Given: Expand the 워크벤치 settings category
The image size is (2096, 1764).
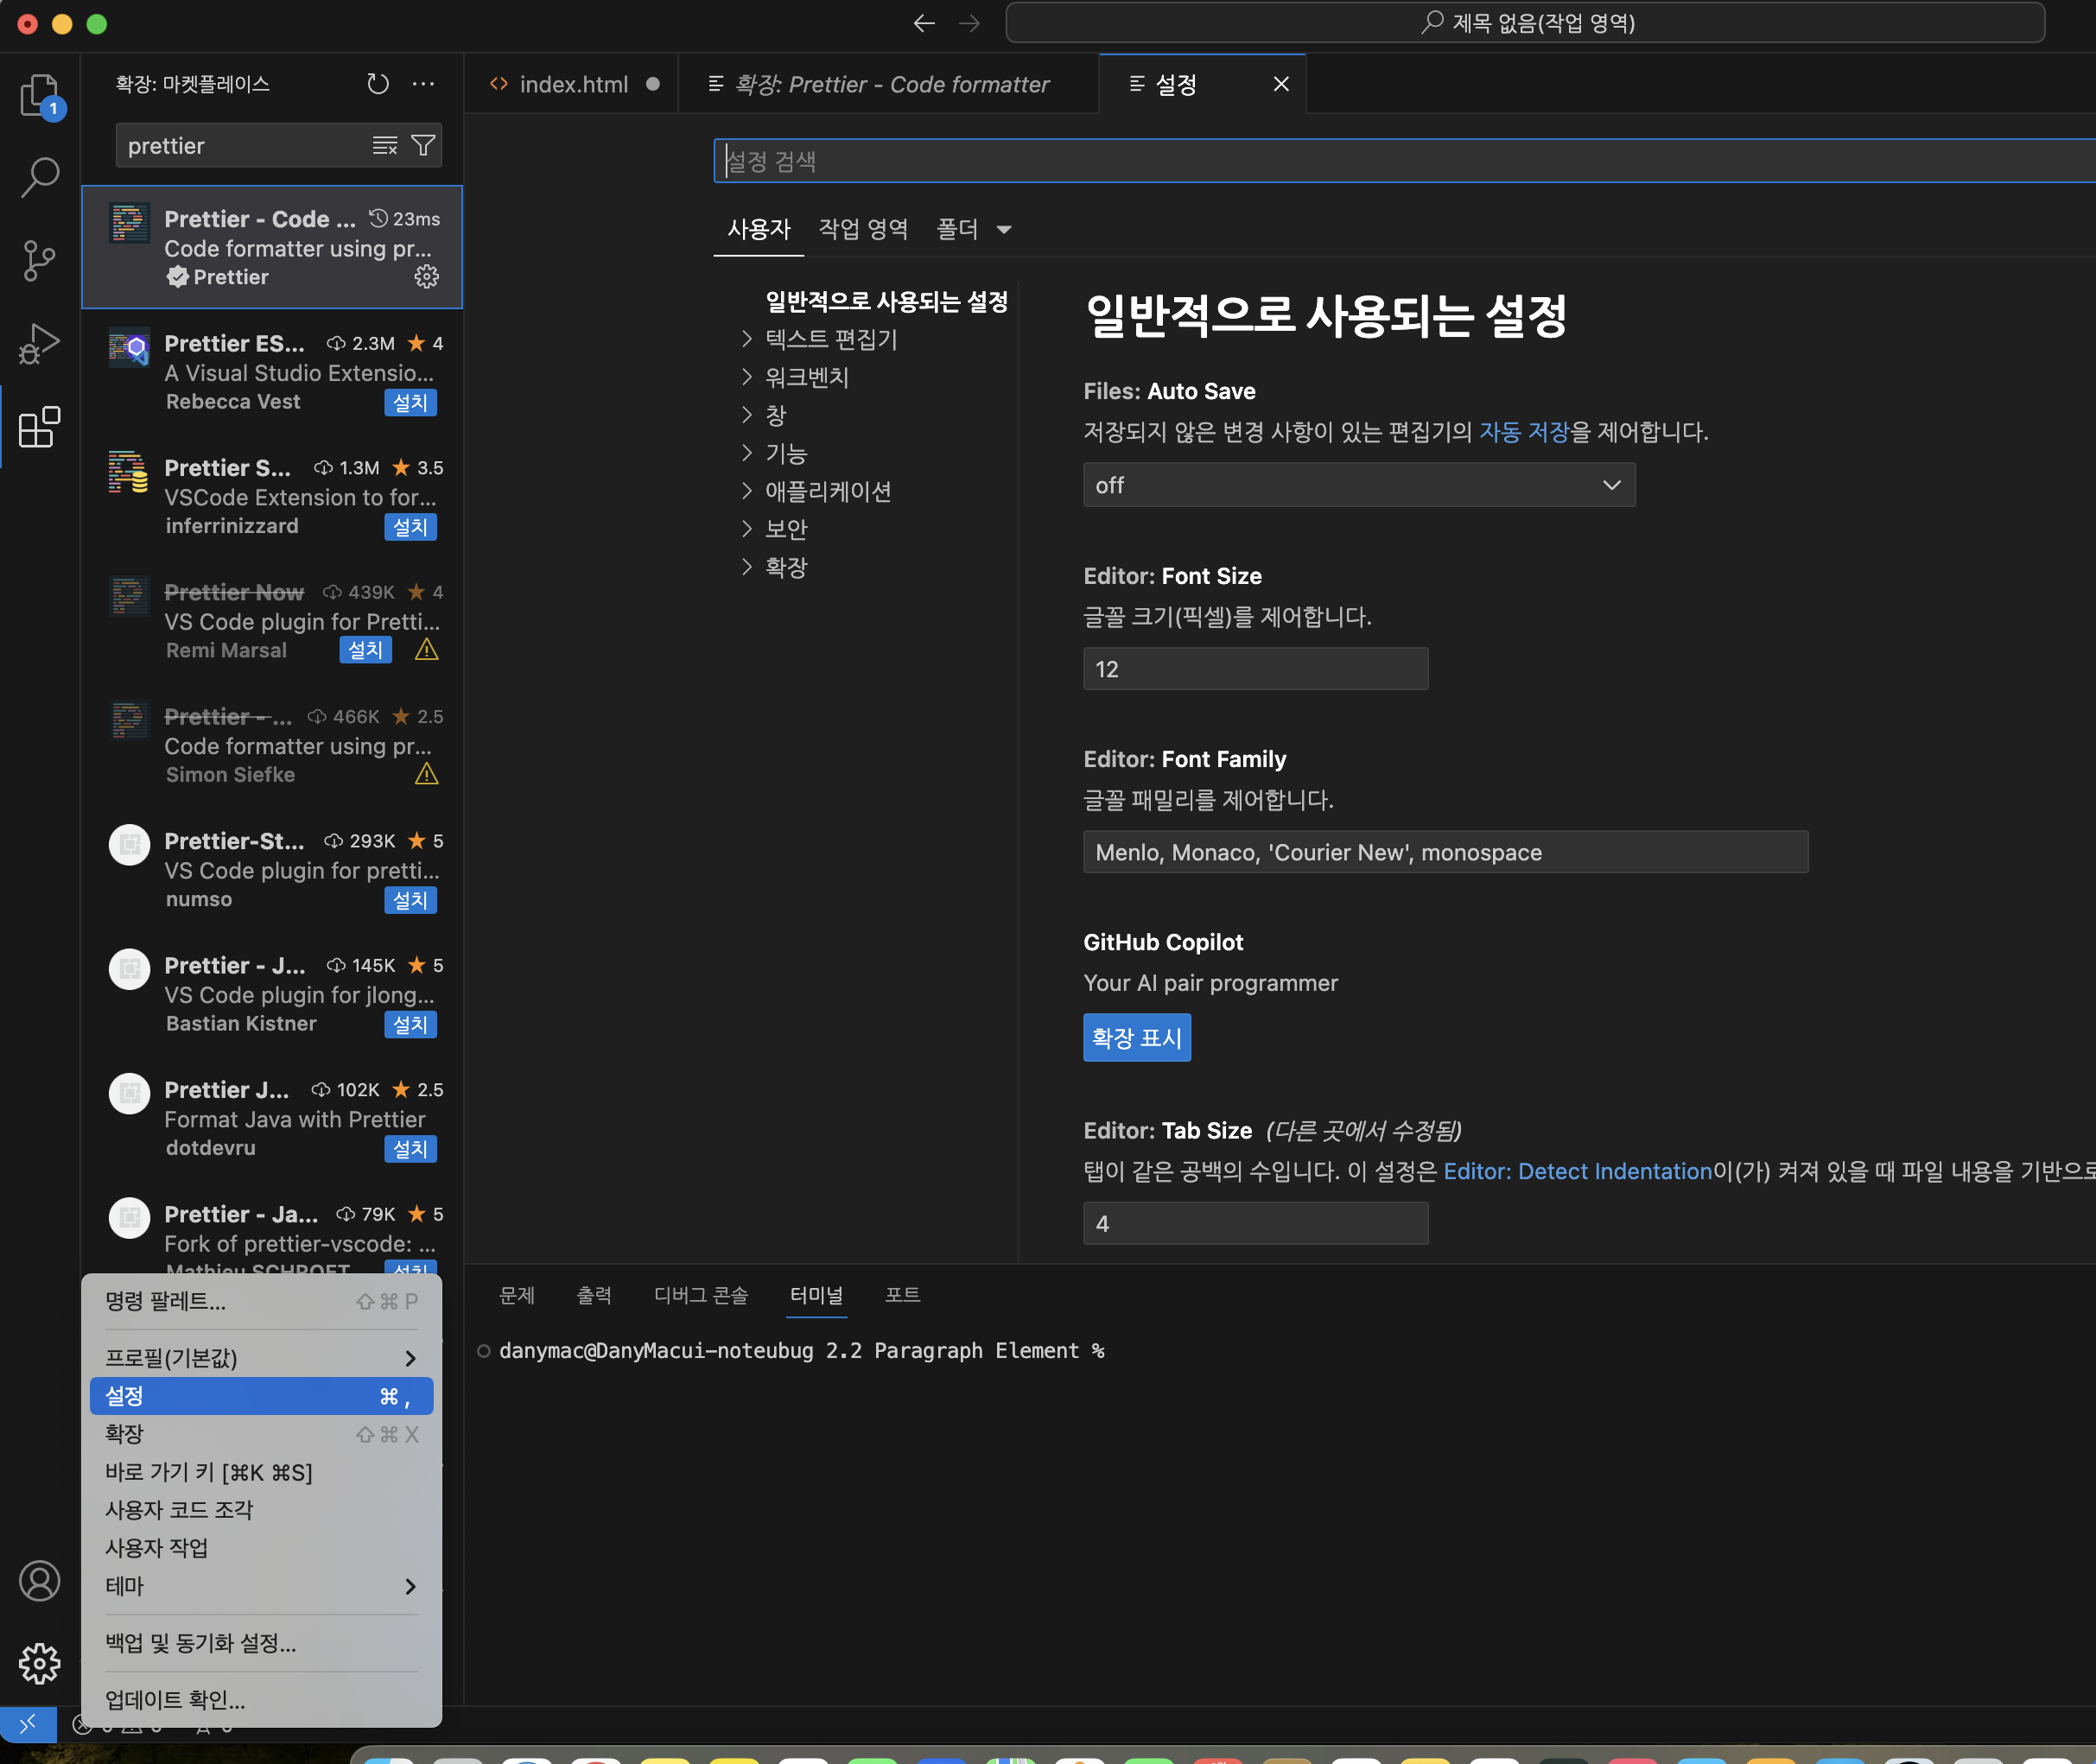Looking at the screenshot, I should [806, 377].
